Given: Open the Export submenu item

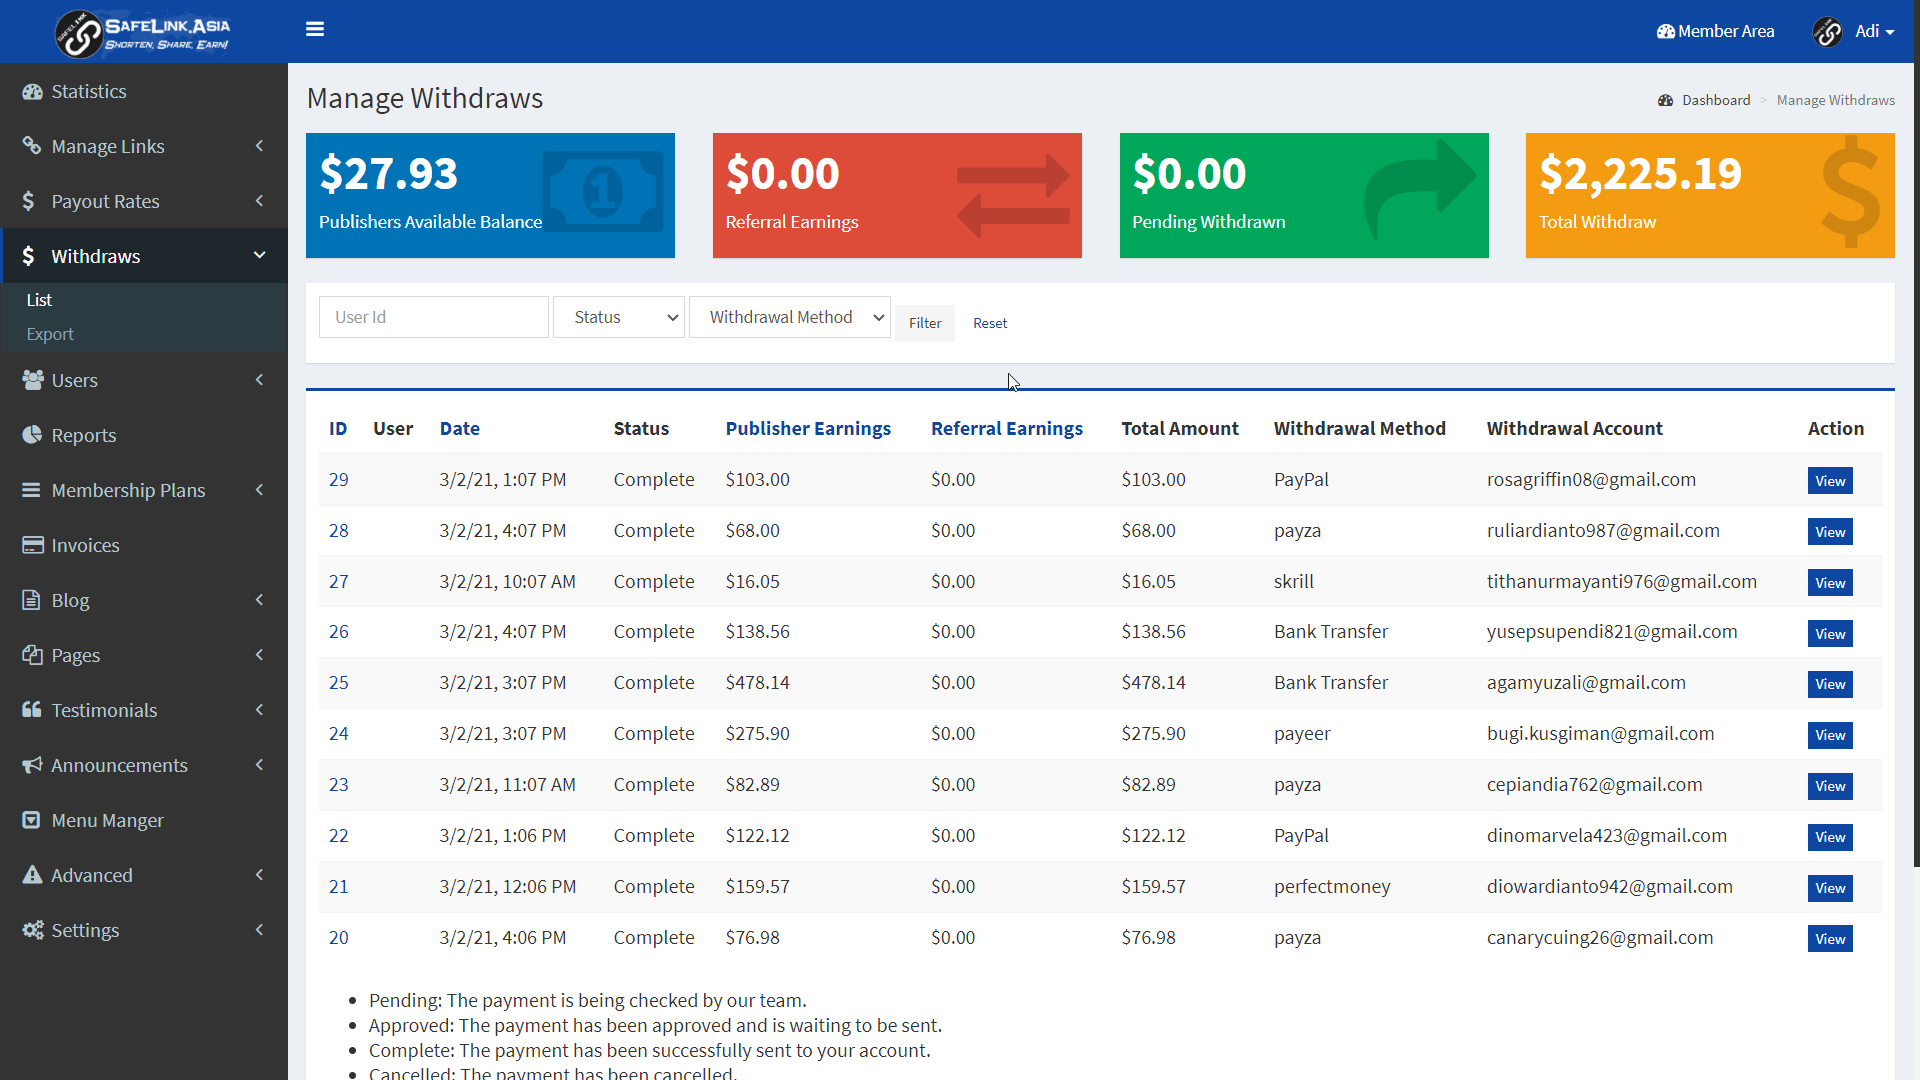Looking at the screenshot, I should (50, 334).
